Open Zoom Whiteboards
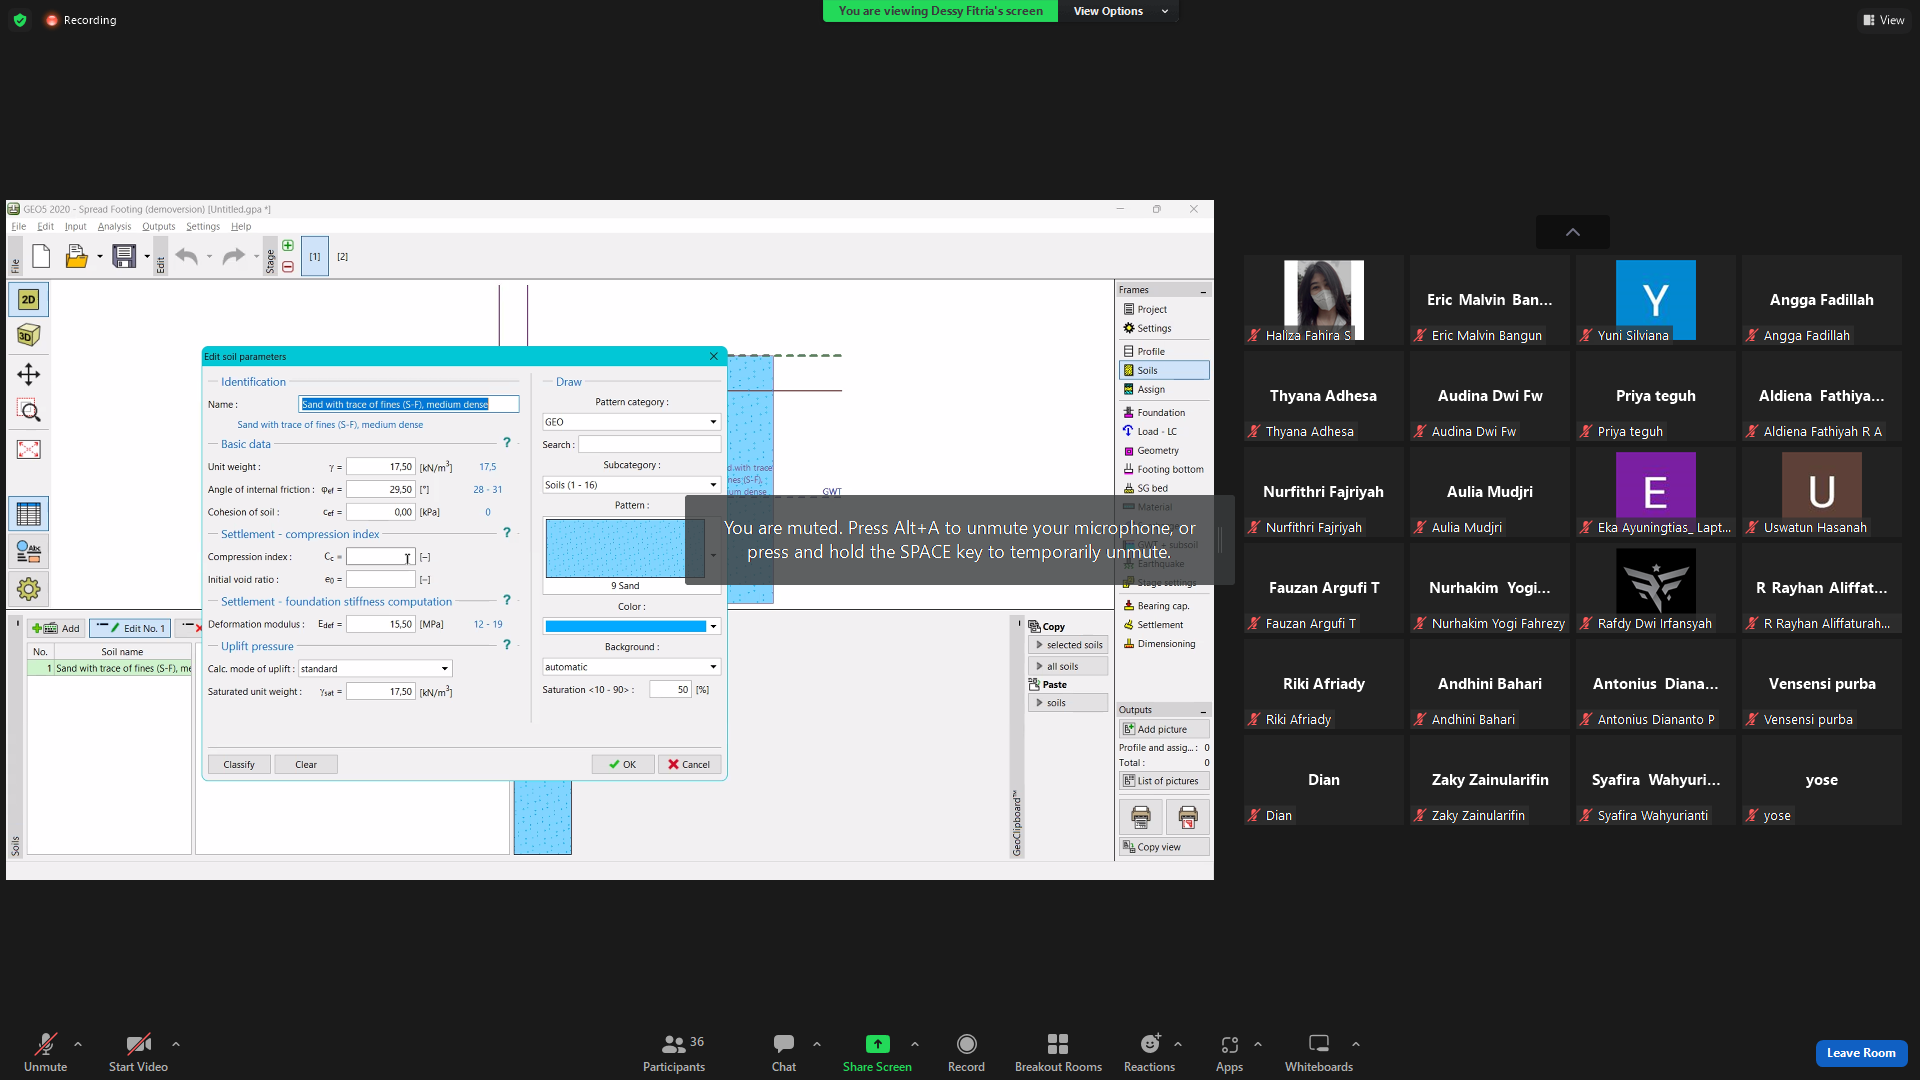This screenshot has height=1080, width=1920. pyautogui.click(x=1319, y=1053)
